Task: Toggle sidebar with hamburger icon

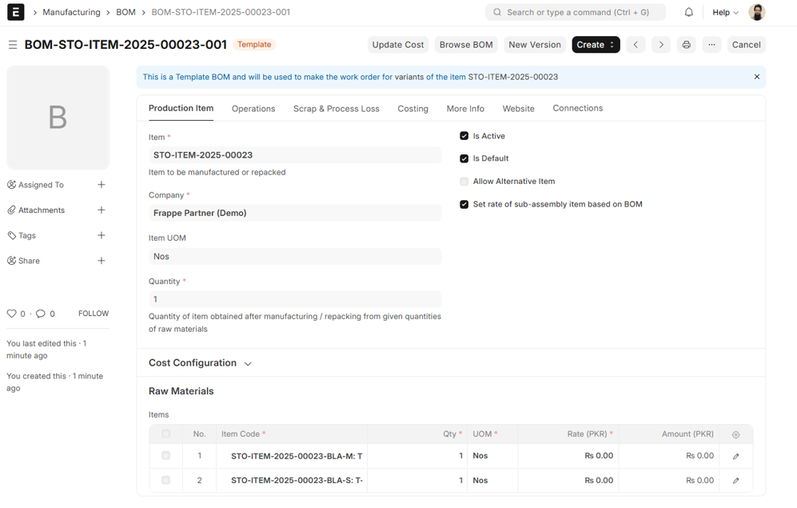Action: [x=13, y=45]
